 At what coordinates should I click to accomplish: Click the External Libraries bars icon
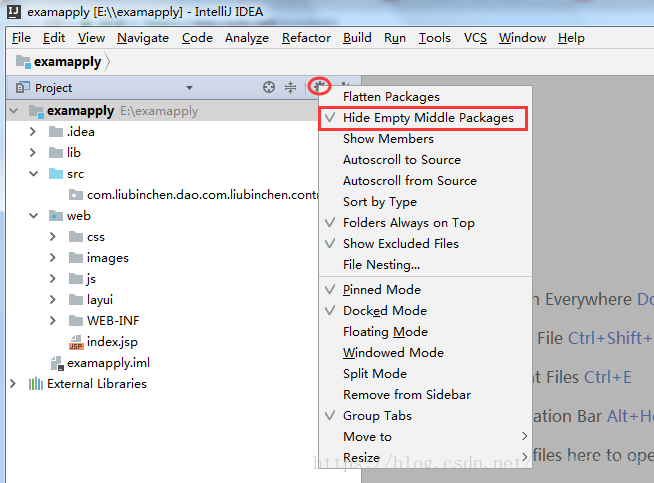tap(36, 384)
